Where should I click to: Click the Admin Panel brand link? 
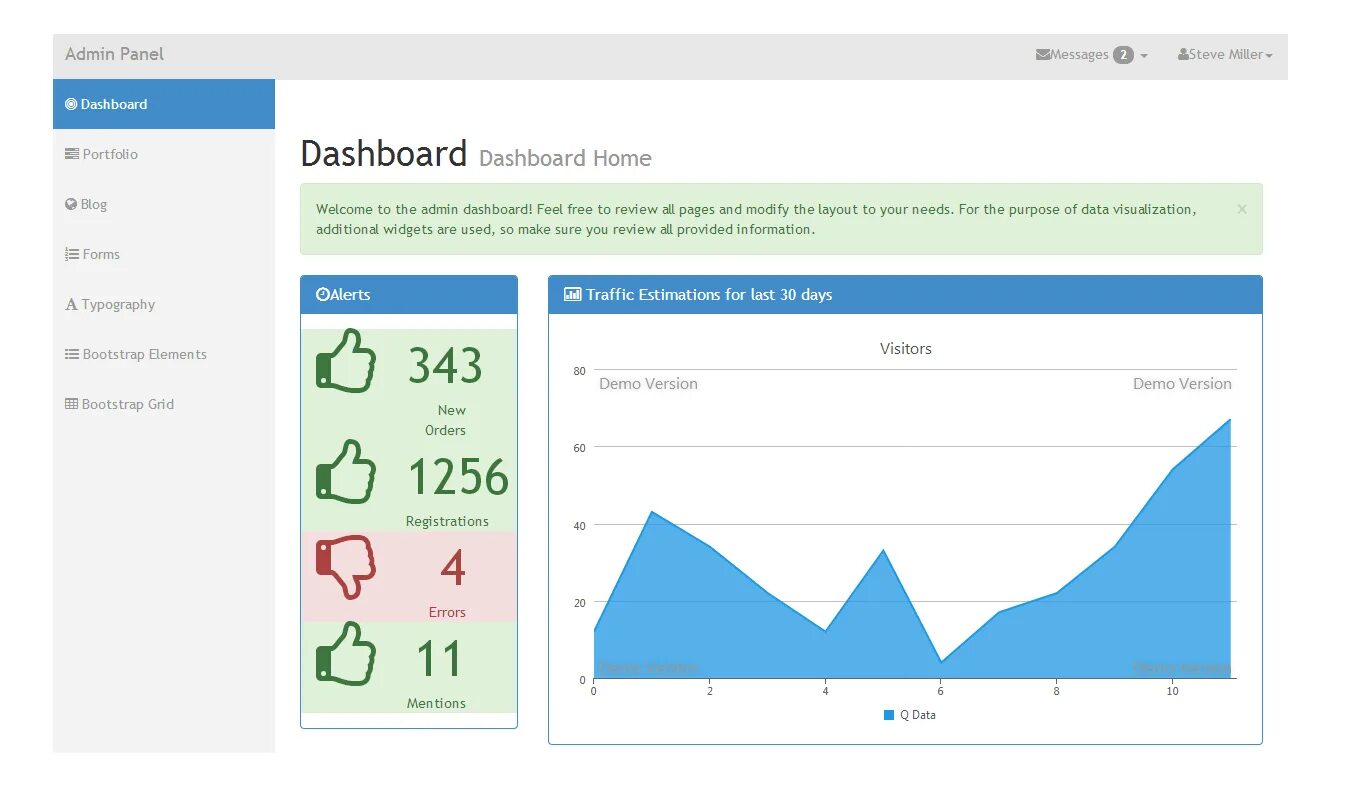tap(114, 54)
